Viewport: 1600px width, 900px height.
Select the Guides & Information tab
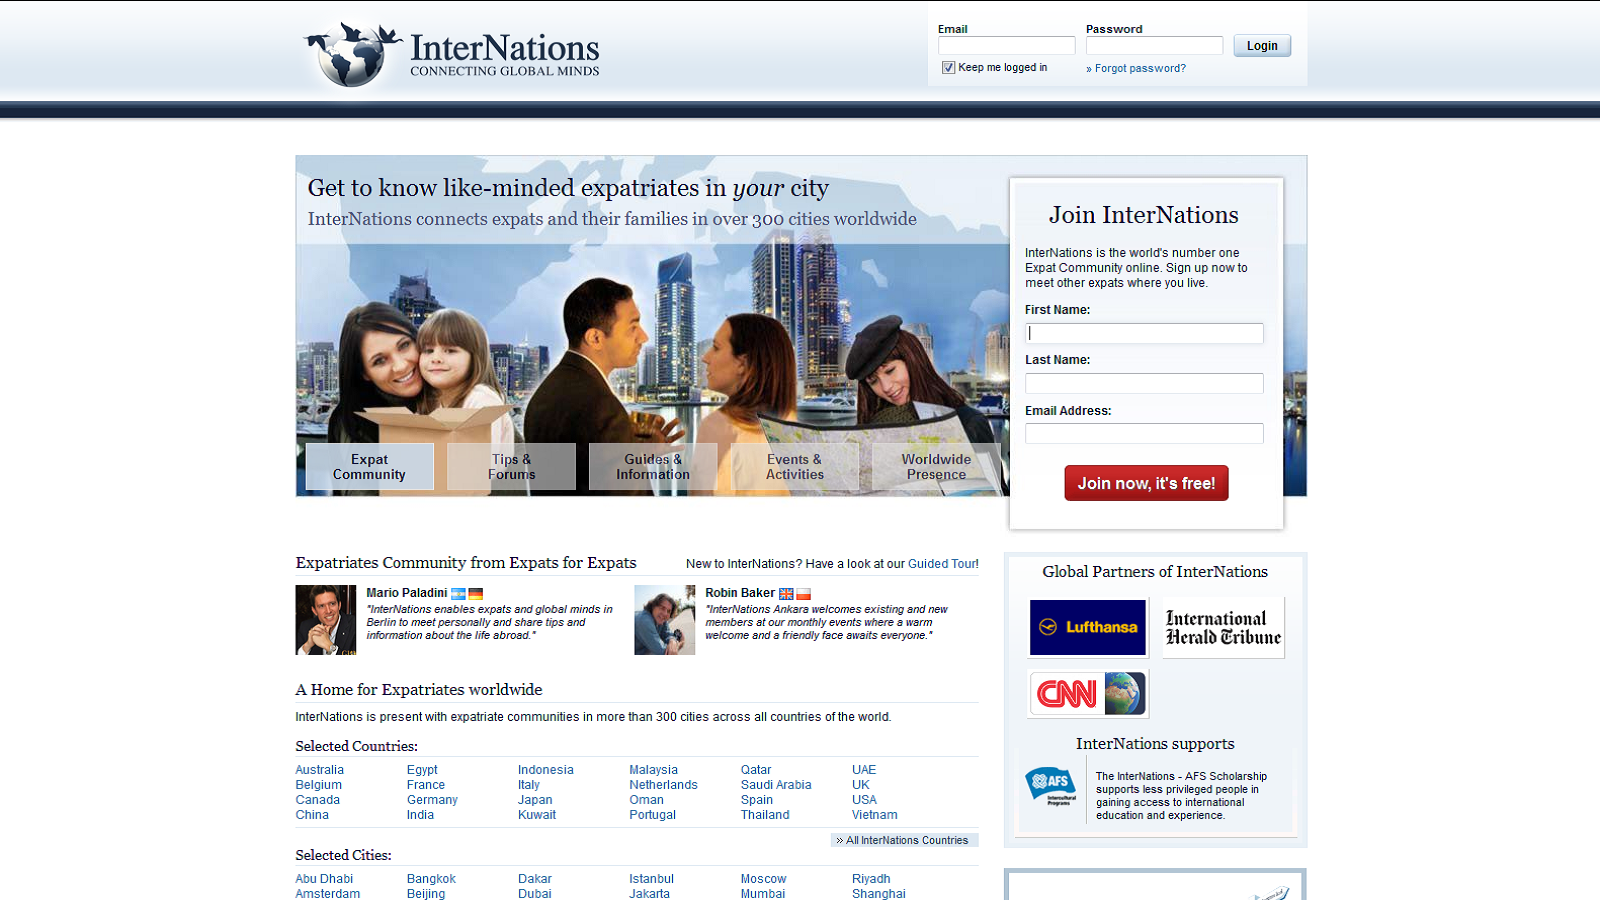(x=653, y=467)
